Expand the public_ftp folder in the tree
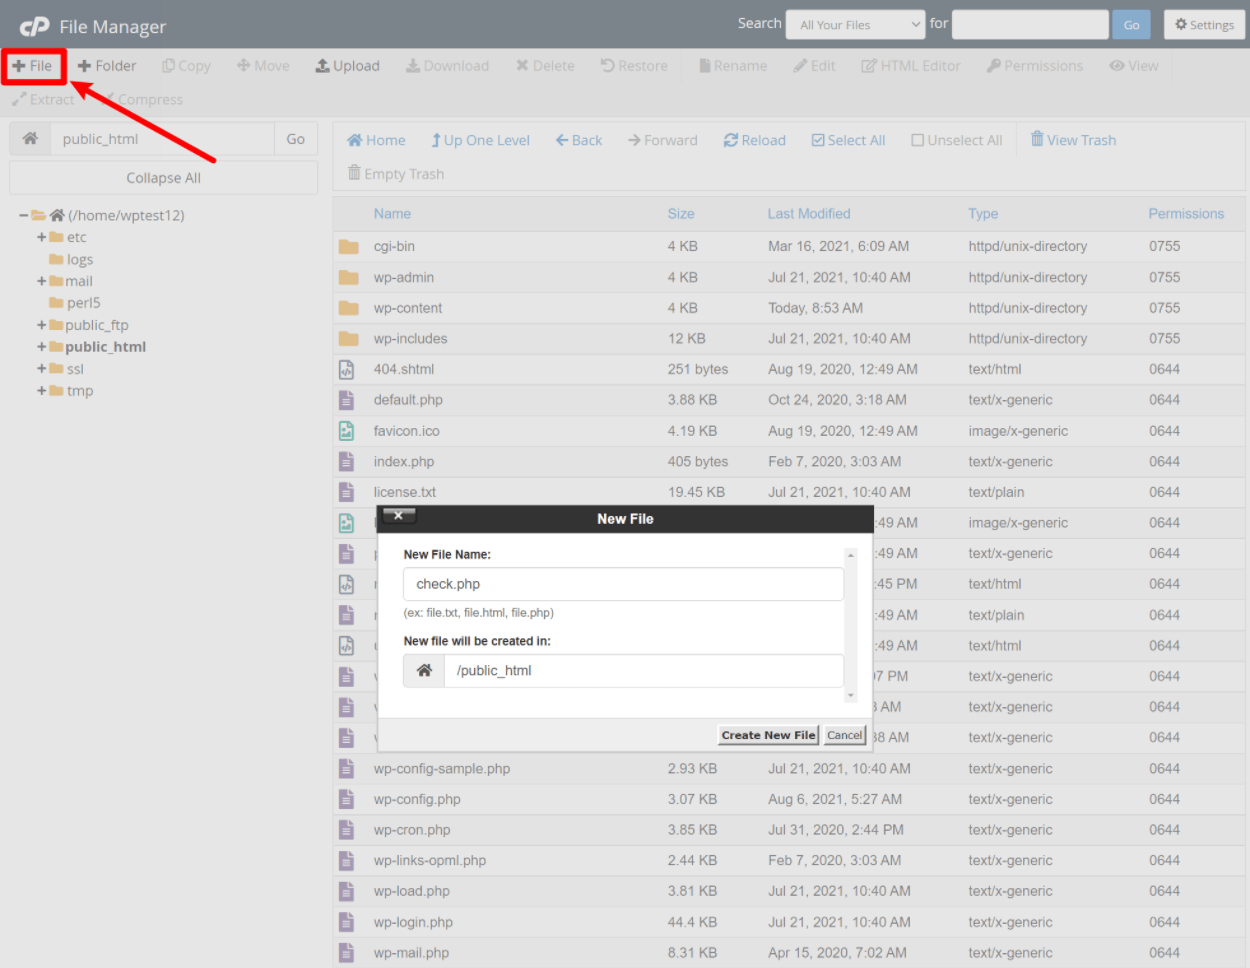 [42, 325]
